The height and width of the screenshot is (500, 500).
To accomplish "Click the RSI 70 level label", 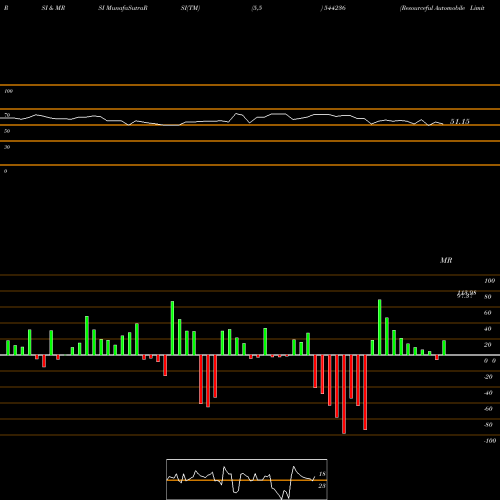I will (x=7, y=115).
